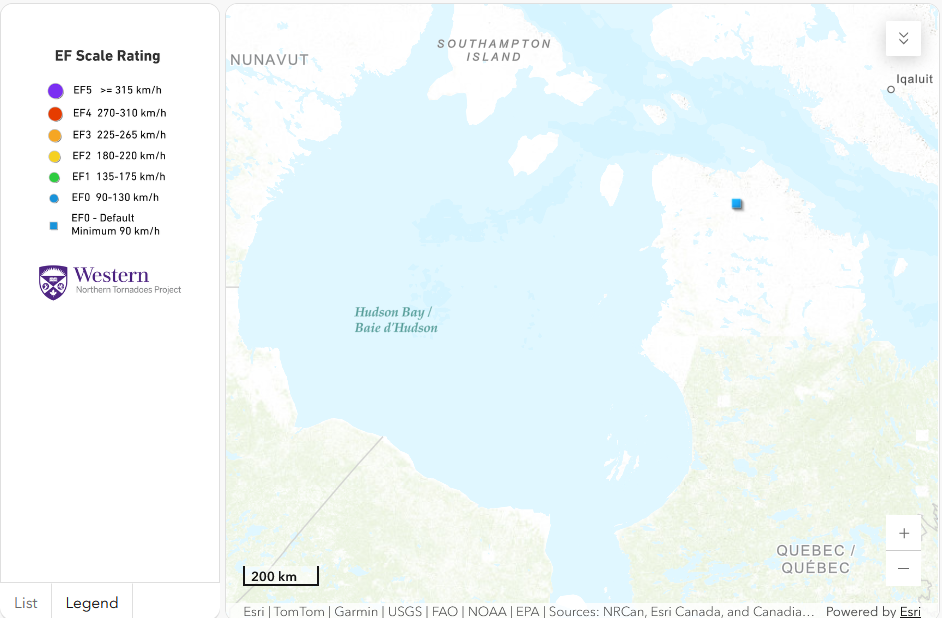Click the Western Northern Tornadoes Project logo
Image resolution: width=942 pixels, height=618 pixels.
tap(110, 282)
